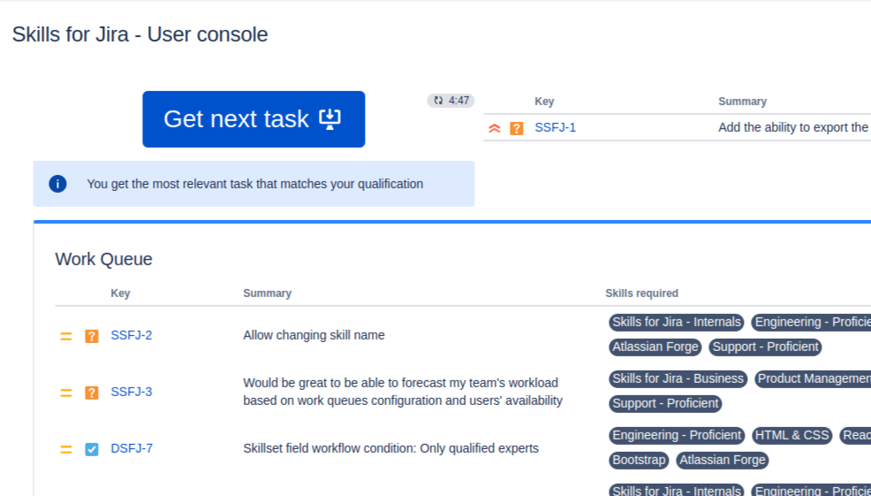Click the Summary column header above SSFJ-1
871x496 pixels.
click(742, 102)
